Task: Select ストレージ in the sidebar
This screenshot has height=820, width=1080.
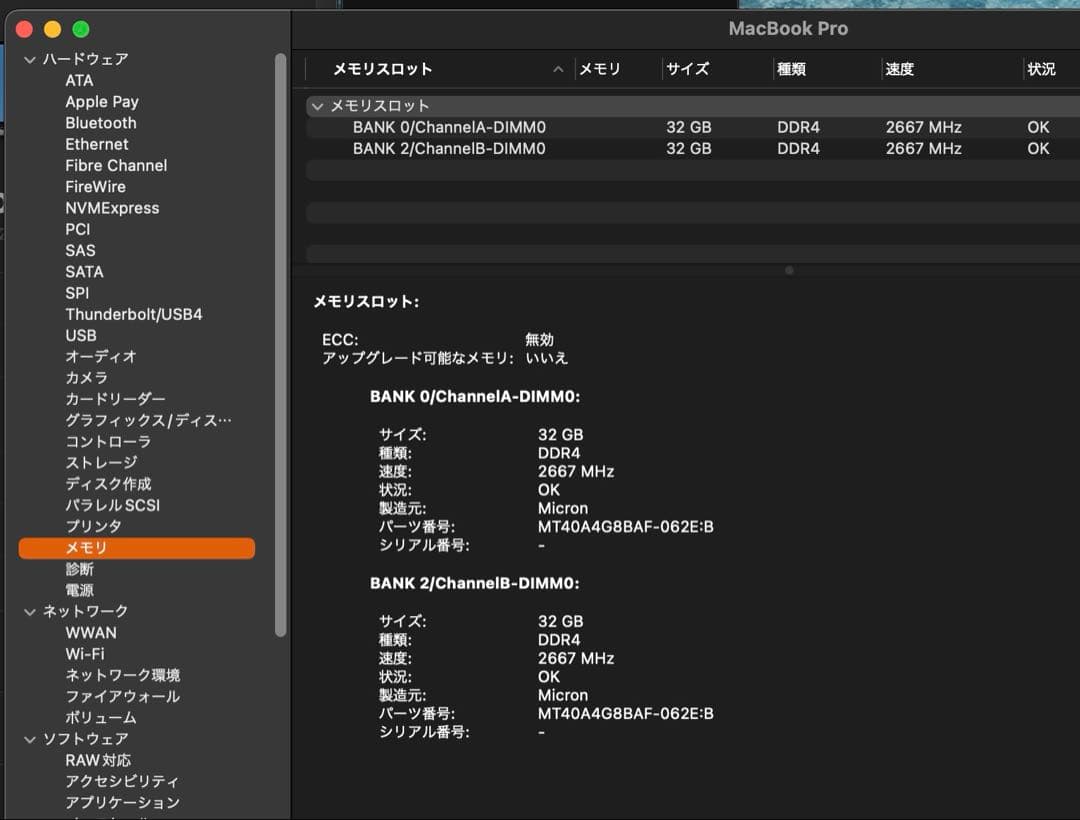Action: click(x=103, y=462)
